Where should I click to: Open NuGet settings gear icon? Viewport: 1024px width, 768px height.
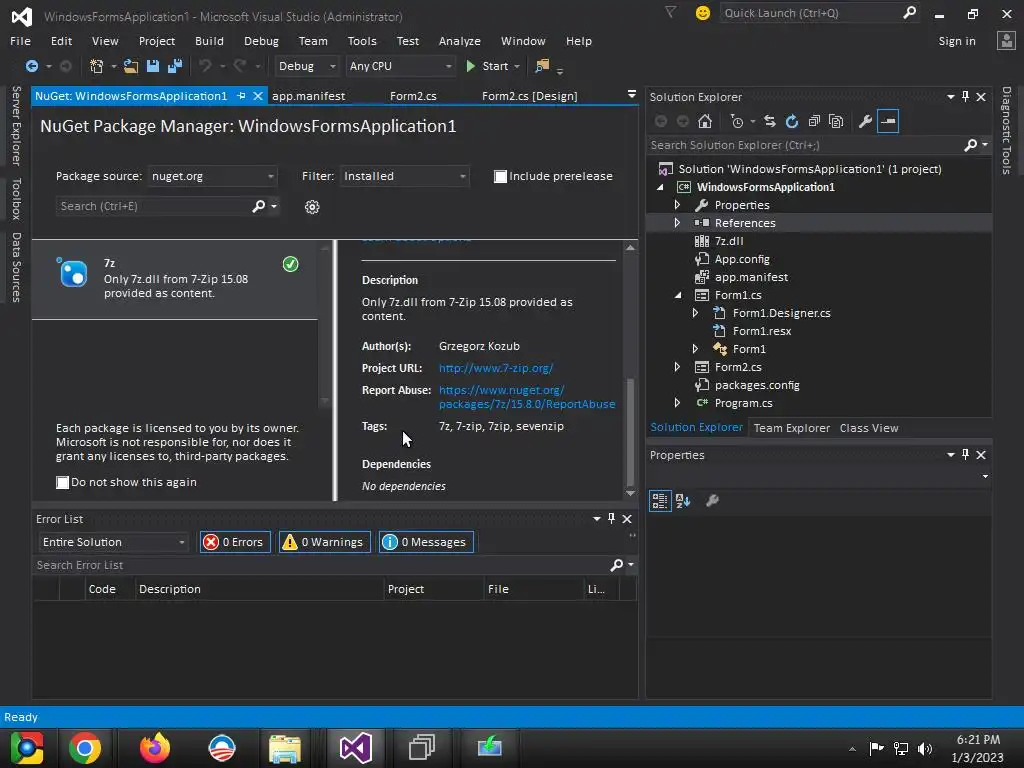pyautogui.click(x=312, y=207)
